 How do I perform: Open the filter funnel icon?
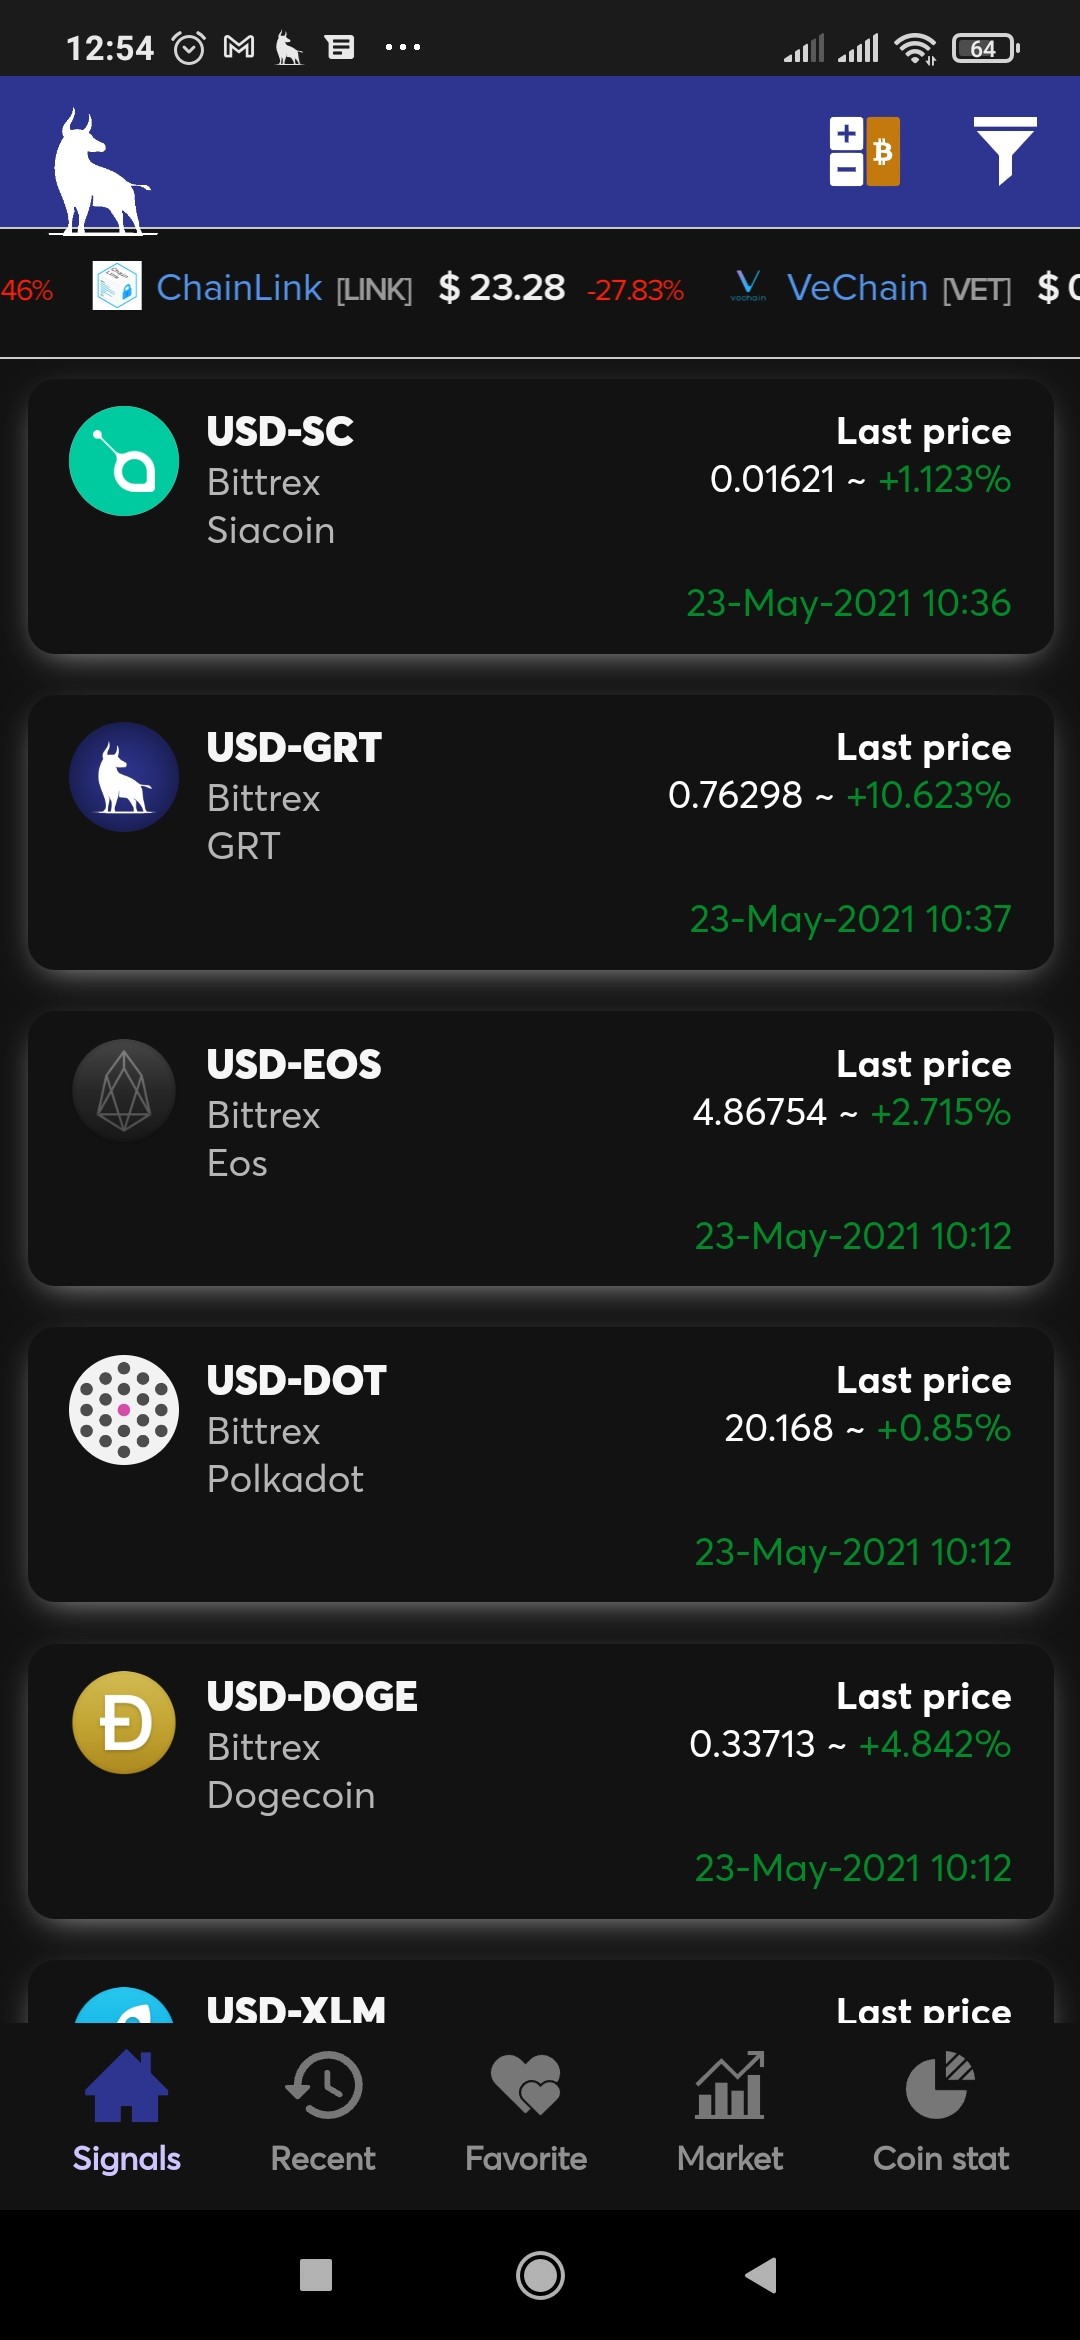(1005, 151)
